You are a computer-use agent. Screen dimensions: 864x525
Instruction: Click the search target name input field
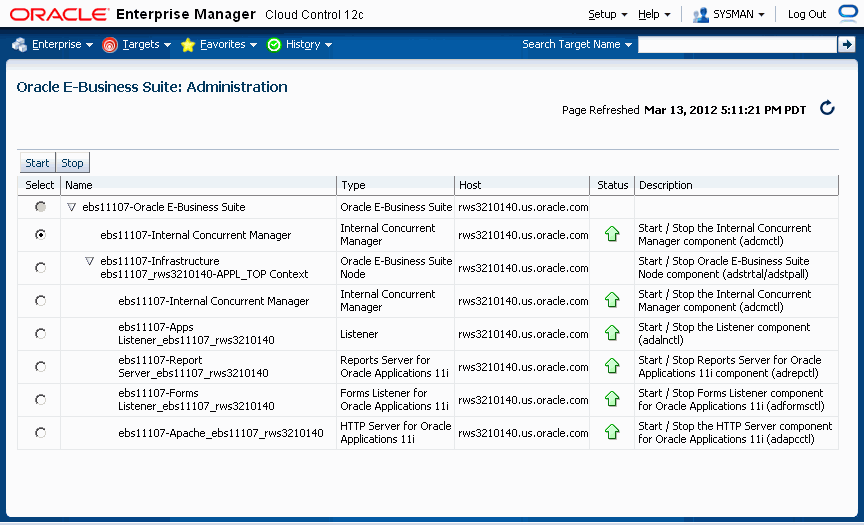(737, 45)
